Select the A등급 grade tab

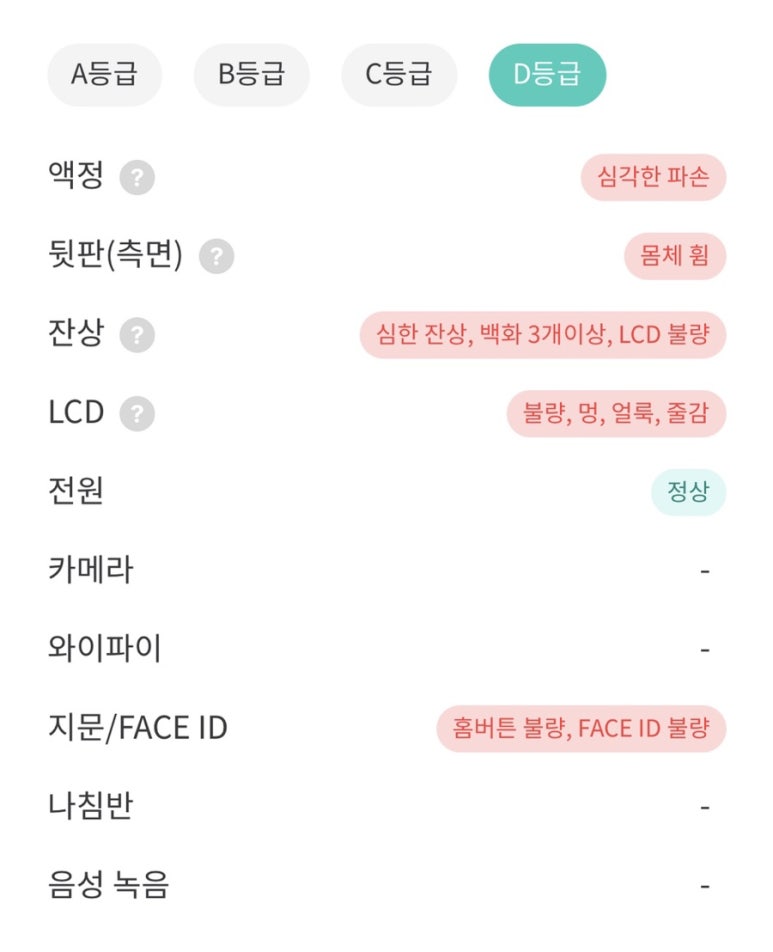pos(104,75)
